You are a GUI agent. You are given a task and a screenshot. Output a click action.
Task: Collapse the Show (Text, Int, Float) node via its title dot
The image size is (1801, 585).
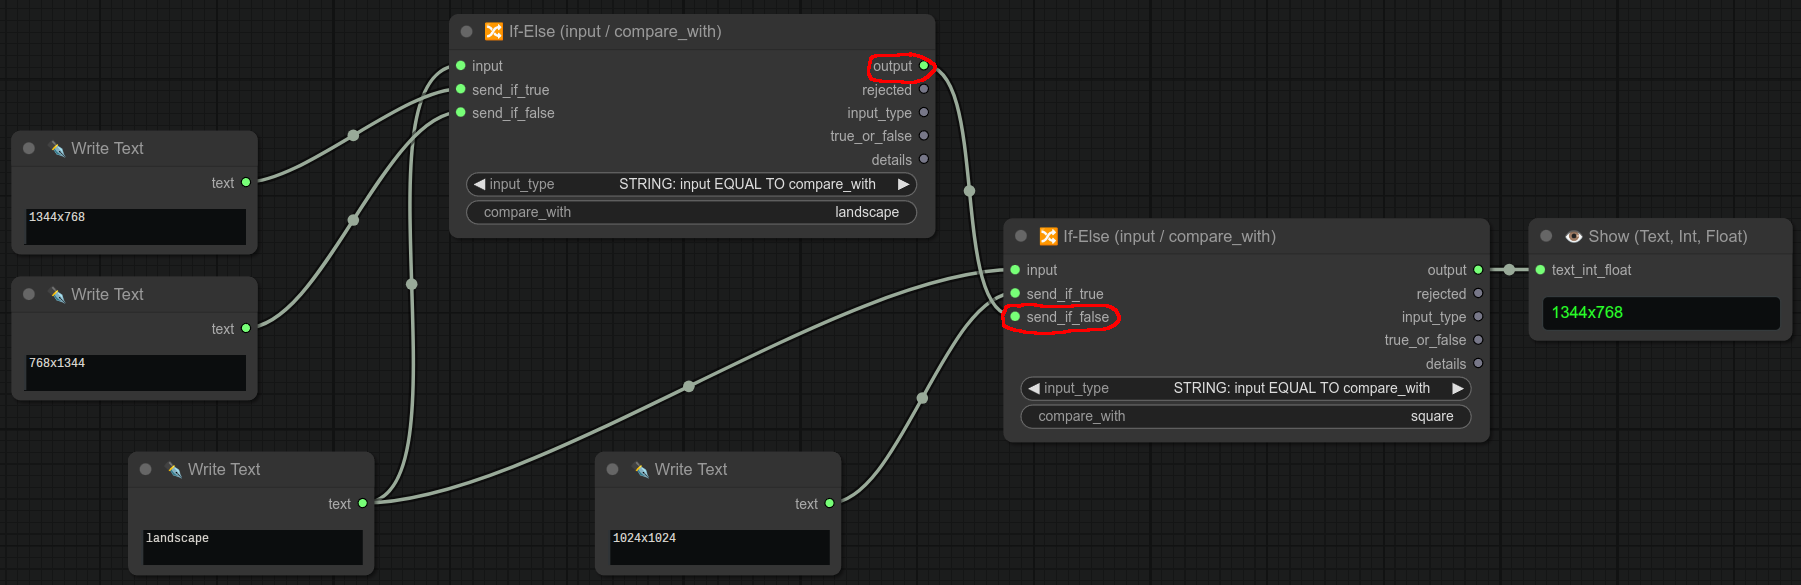pyautogui.click(x=1546, y=237)
